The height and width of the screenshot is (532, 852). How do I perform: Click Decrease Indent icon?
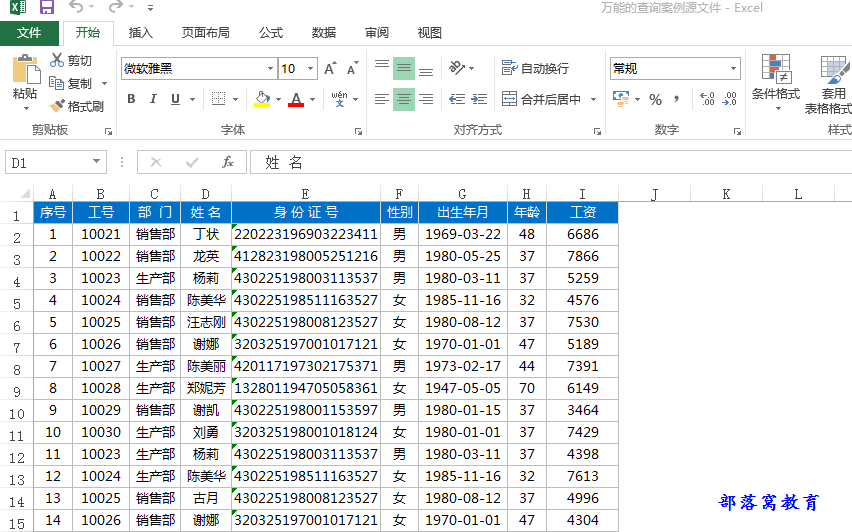pyautogui.click(x=457, y=99)
